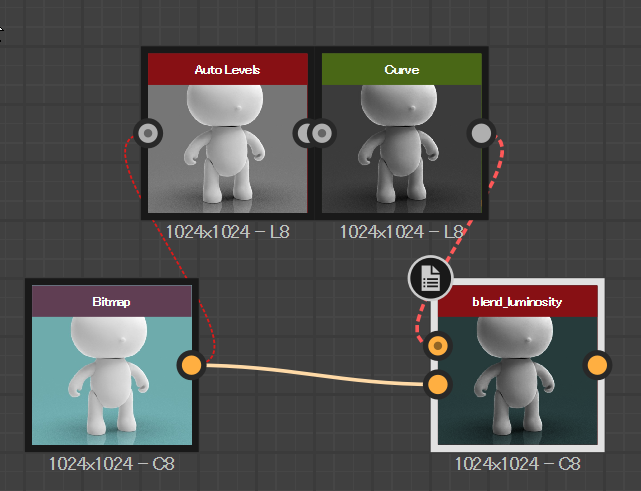Select the Auto Levels node title bar

pyautogui.click(x=228, y=69)
